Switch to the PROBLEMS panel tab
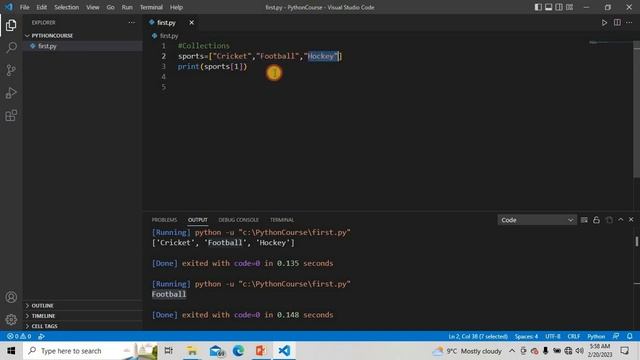 164,220
